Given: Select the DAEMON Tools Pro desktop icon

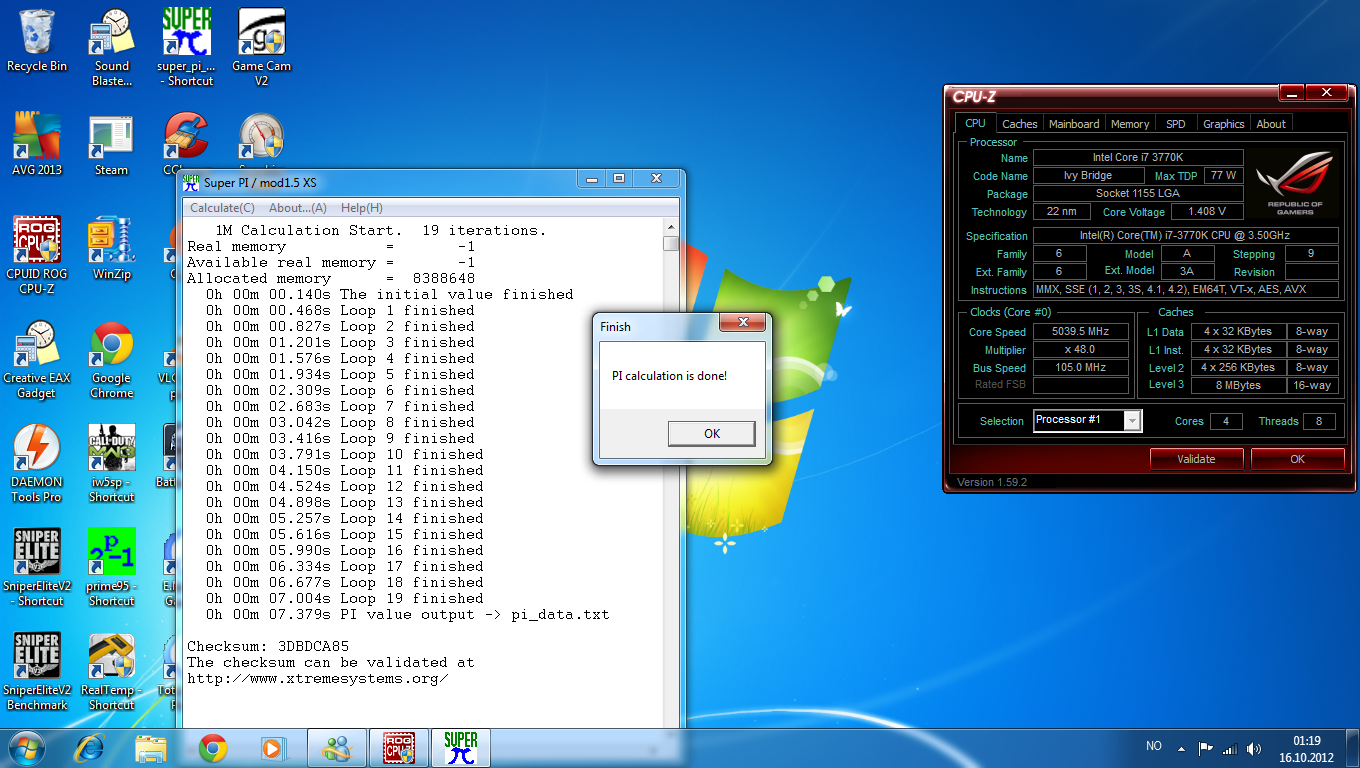Looking at the screenshot, I should [37, 464].
